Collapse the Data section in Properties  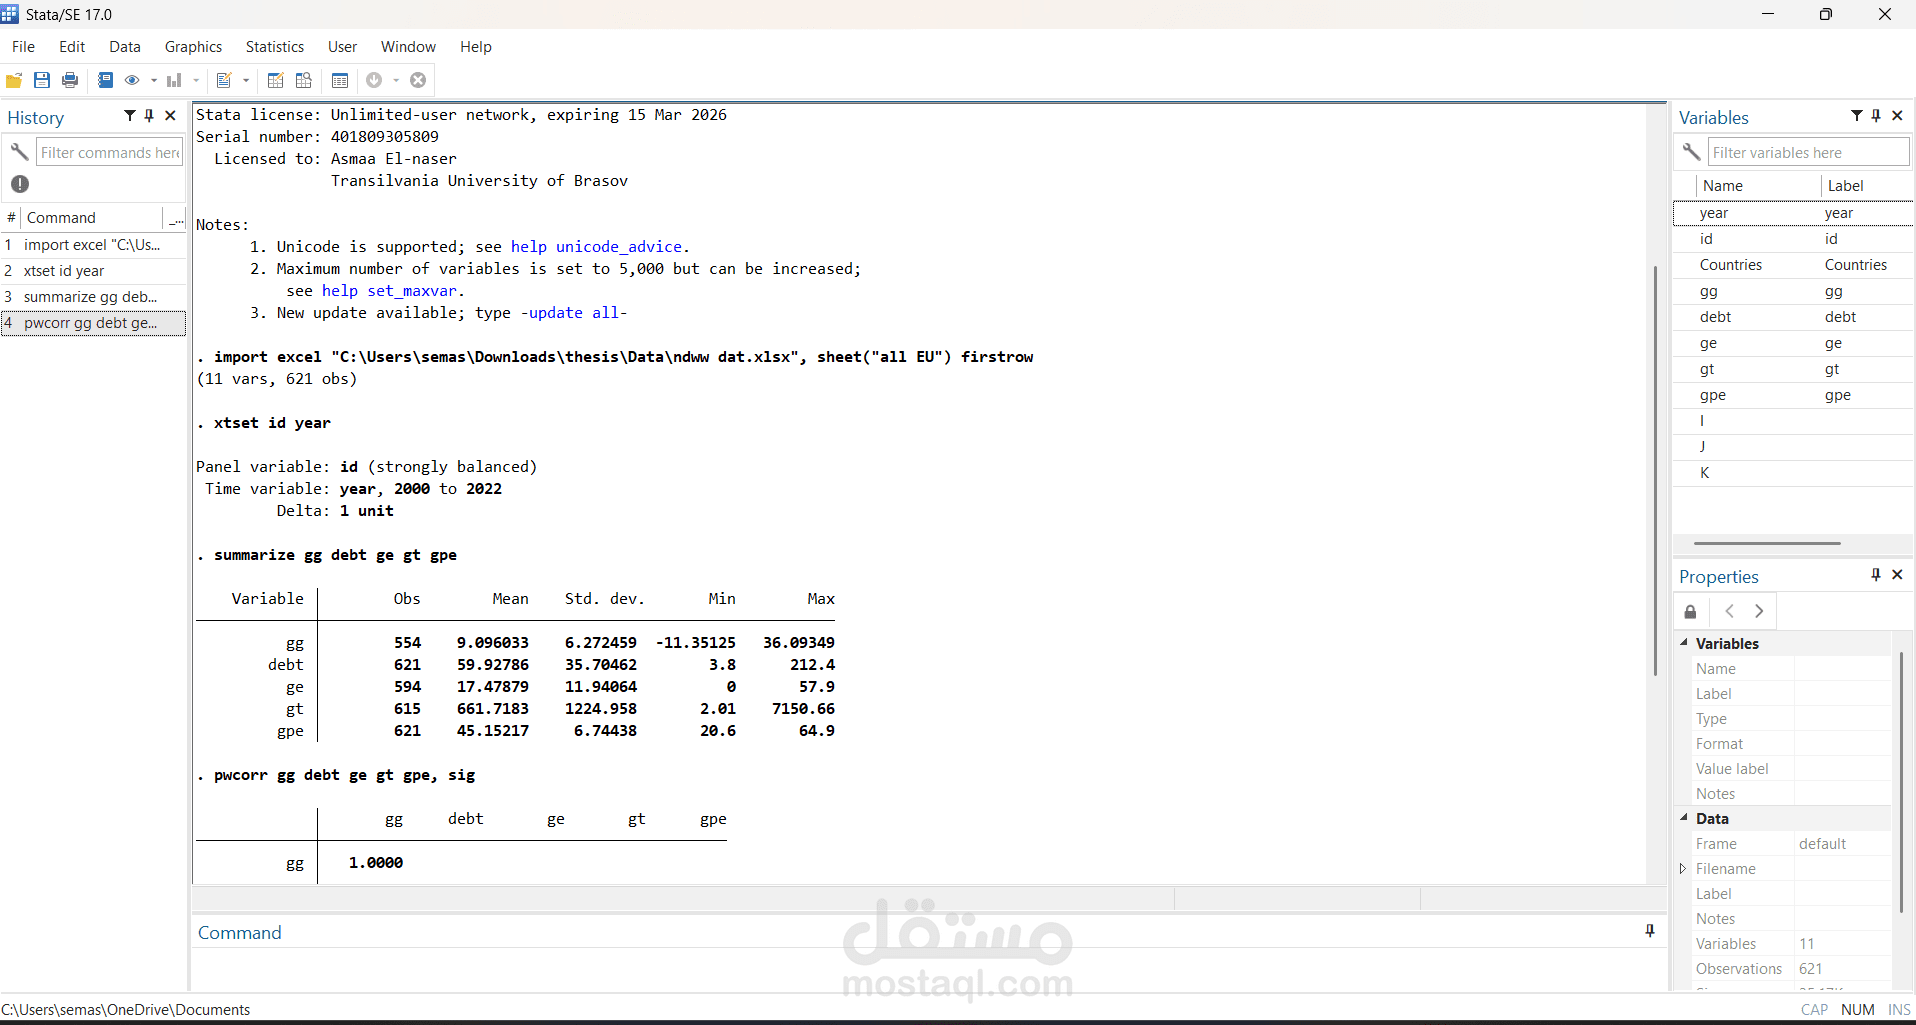tap(1684, 817)
